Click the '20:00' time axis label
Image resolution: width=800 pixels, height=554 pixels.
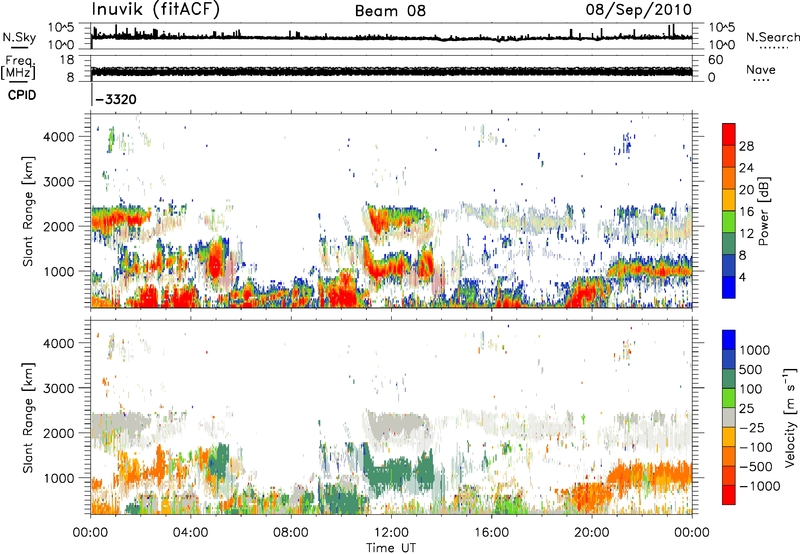pyautogui.click(x=591, y=533)
